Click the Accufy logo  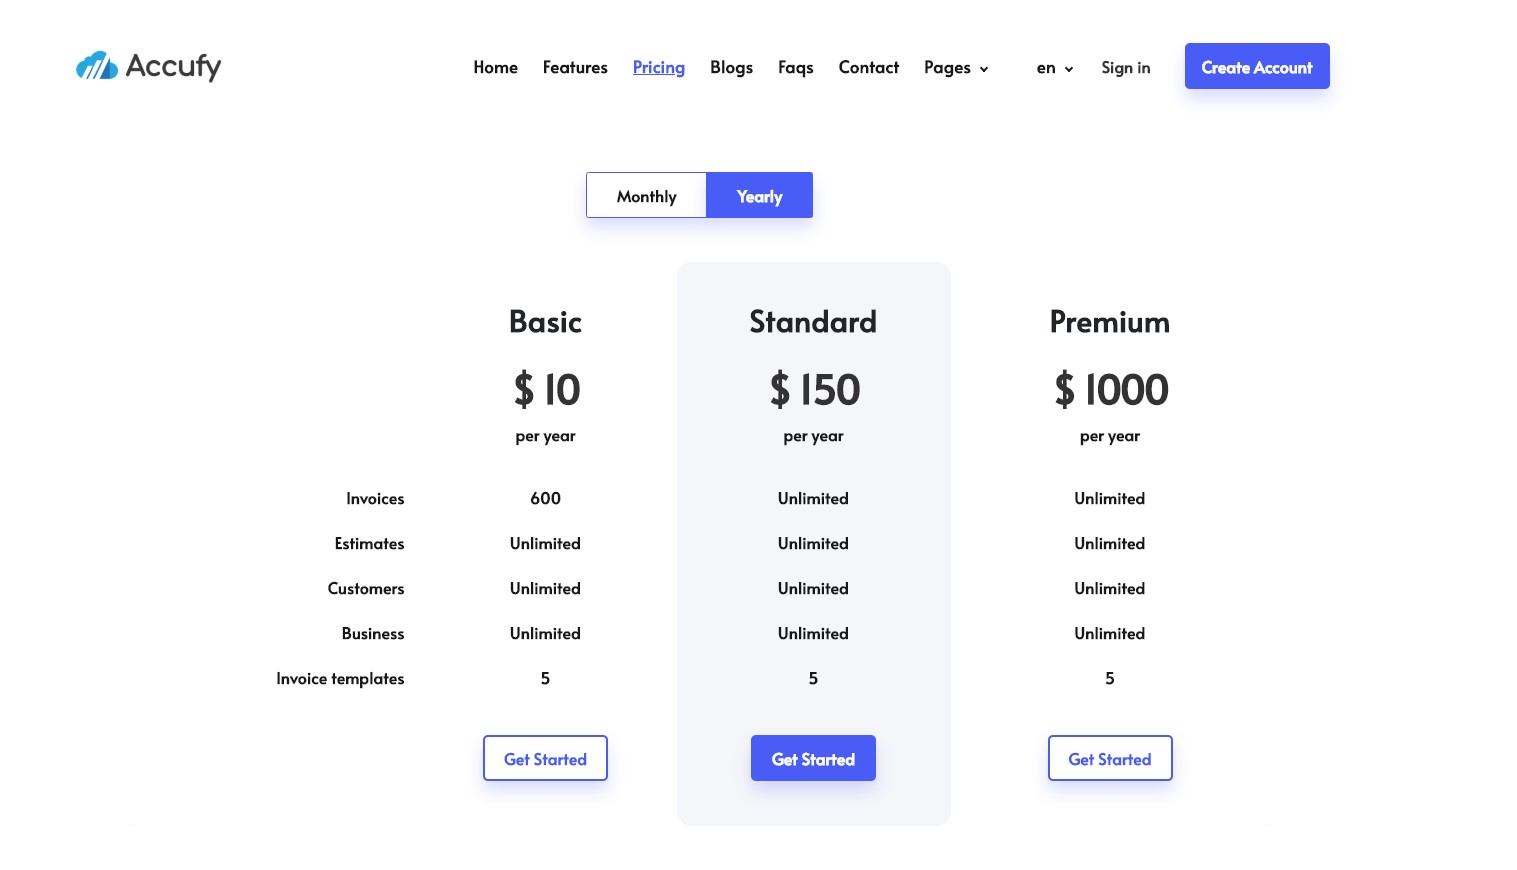[x=148, y=66]
